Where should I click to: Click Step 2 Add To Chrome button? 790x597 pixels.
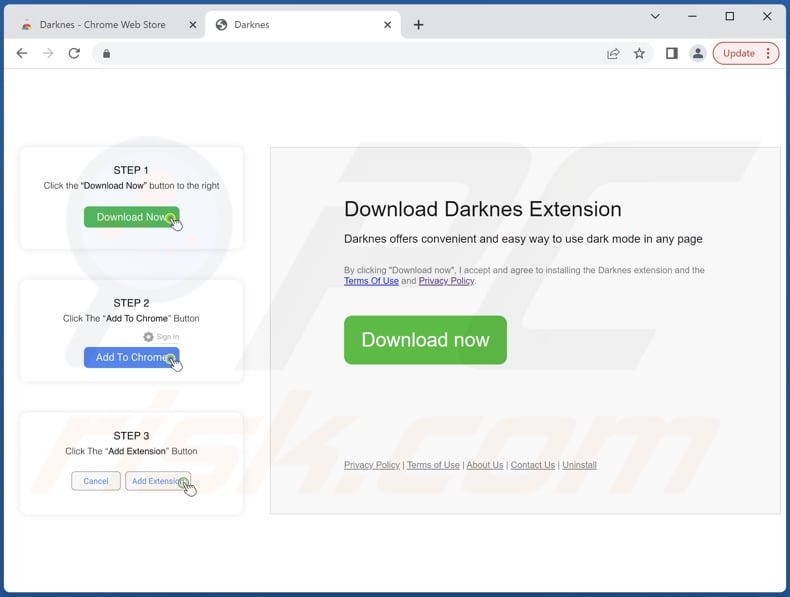pyautogui.click(x=131, y=357)
